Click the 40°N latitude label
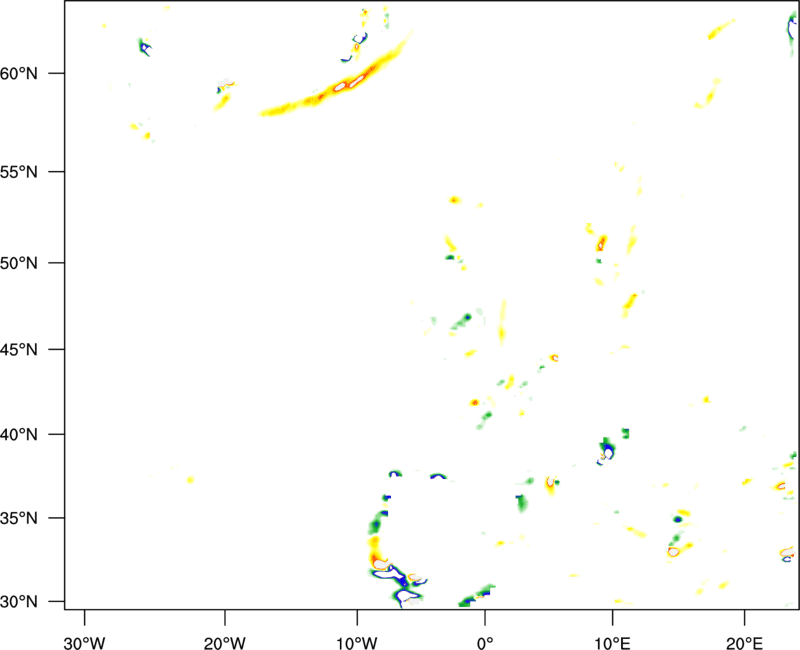Viewport: 800px width, 650px height. point(19,435)
